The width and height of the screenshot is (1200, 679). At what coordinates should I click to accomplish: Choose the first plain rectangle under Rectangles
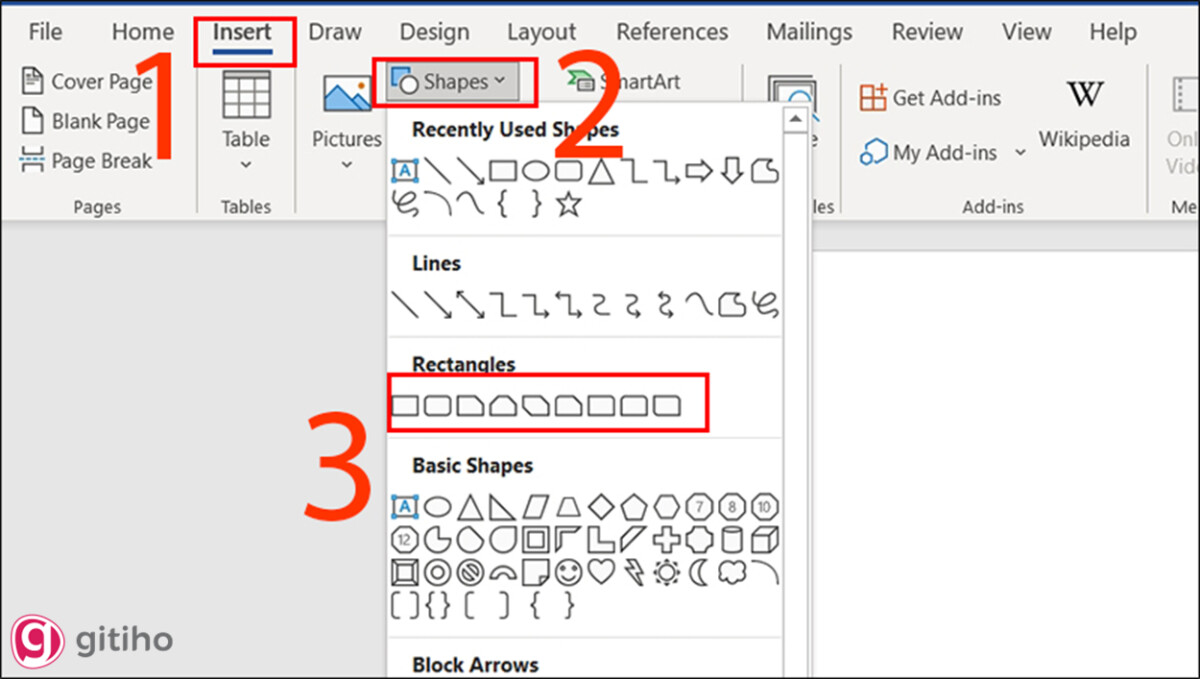coord(404,405)
